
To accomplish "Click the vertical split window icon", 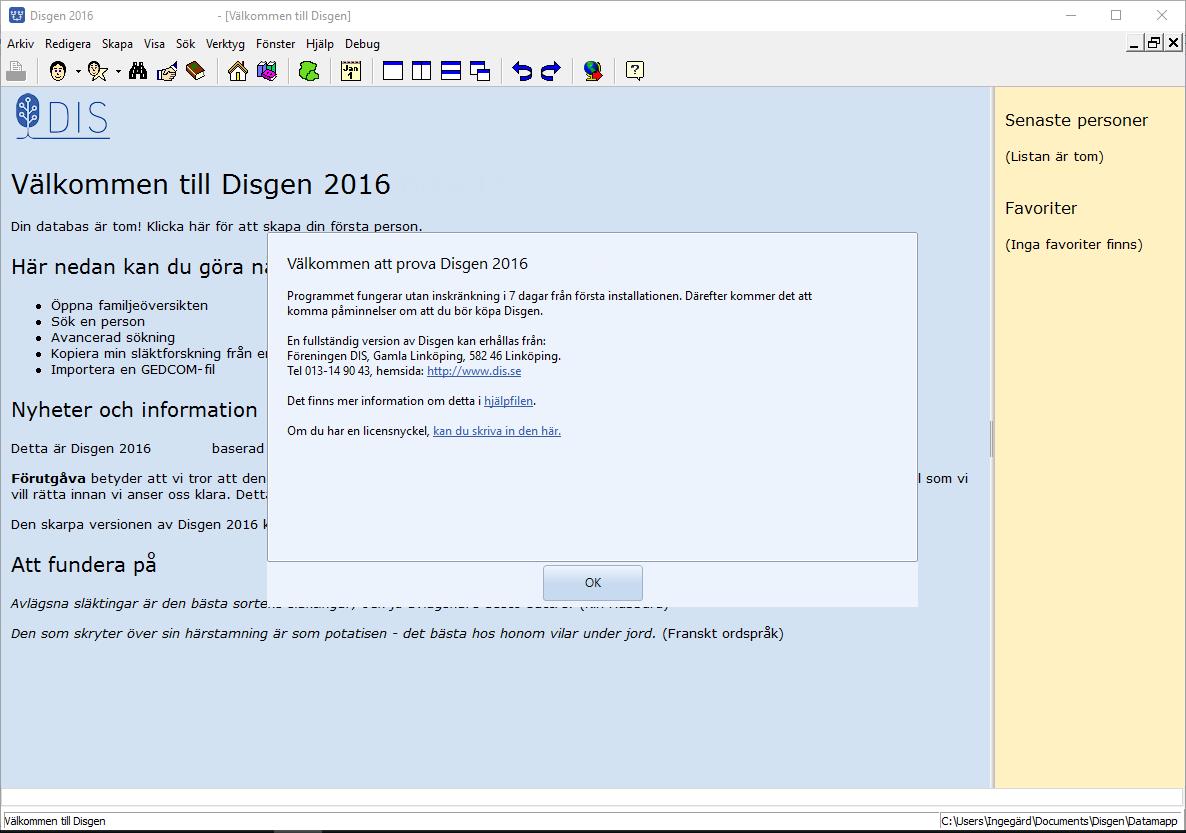I will pos(421,71).
